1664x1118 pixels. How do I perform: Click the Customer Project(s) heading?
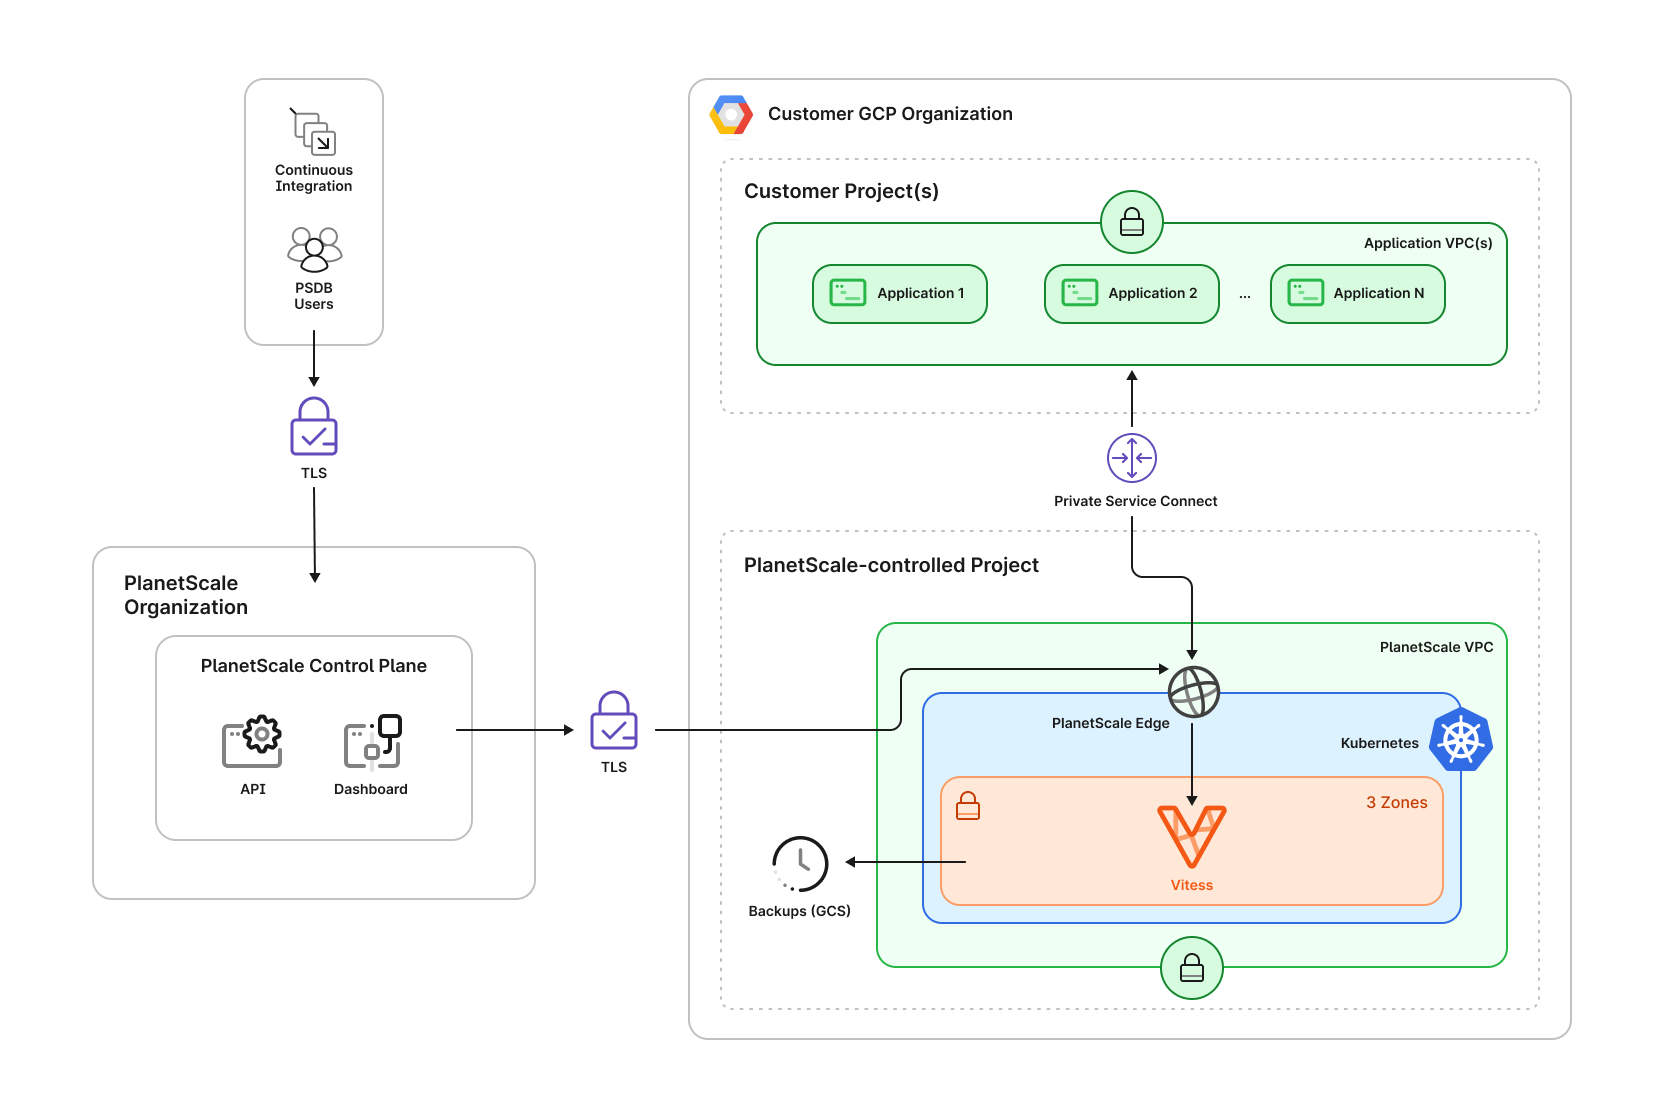[x=841, y=190]
